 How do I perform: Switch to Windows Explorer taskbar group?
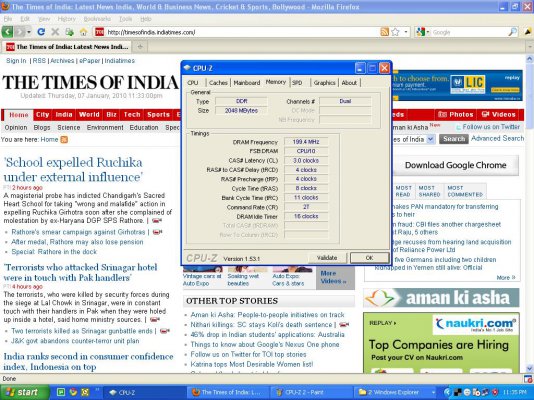(x=396, y=393)
